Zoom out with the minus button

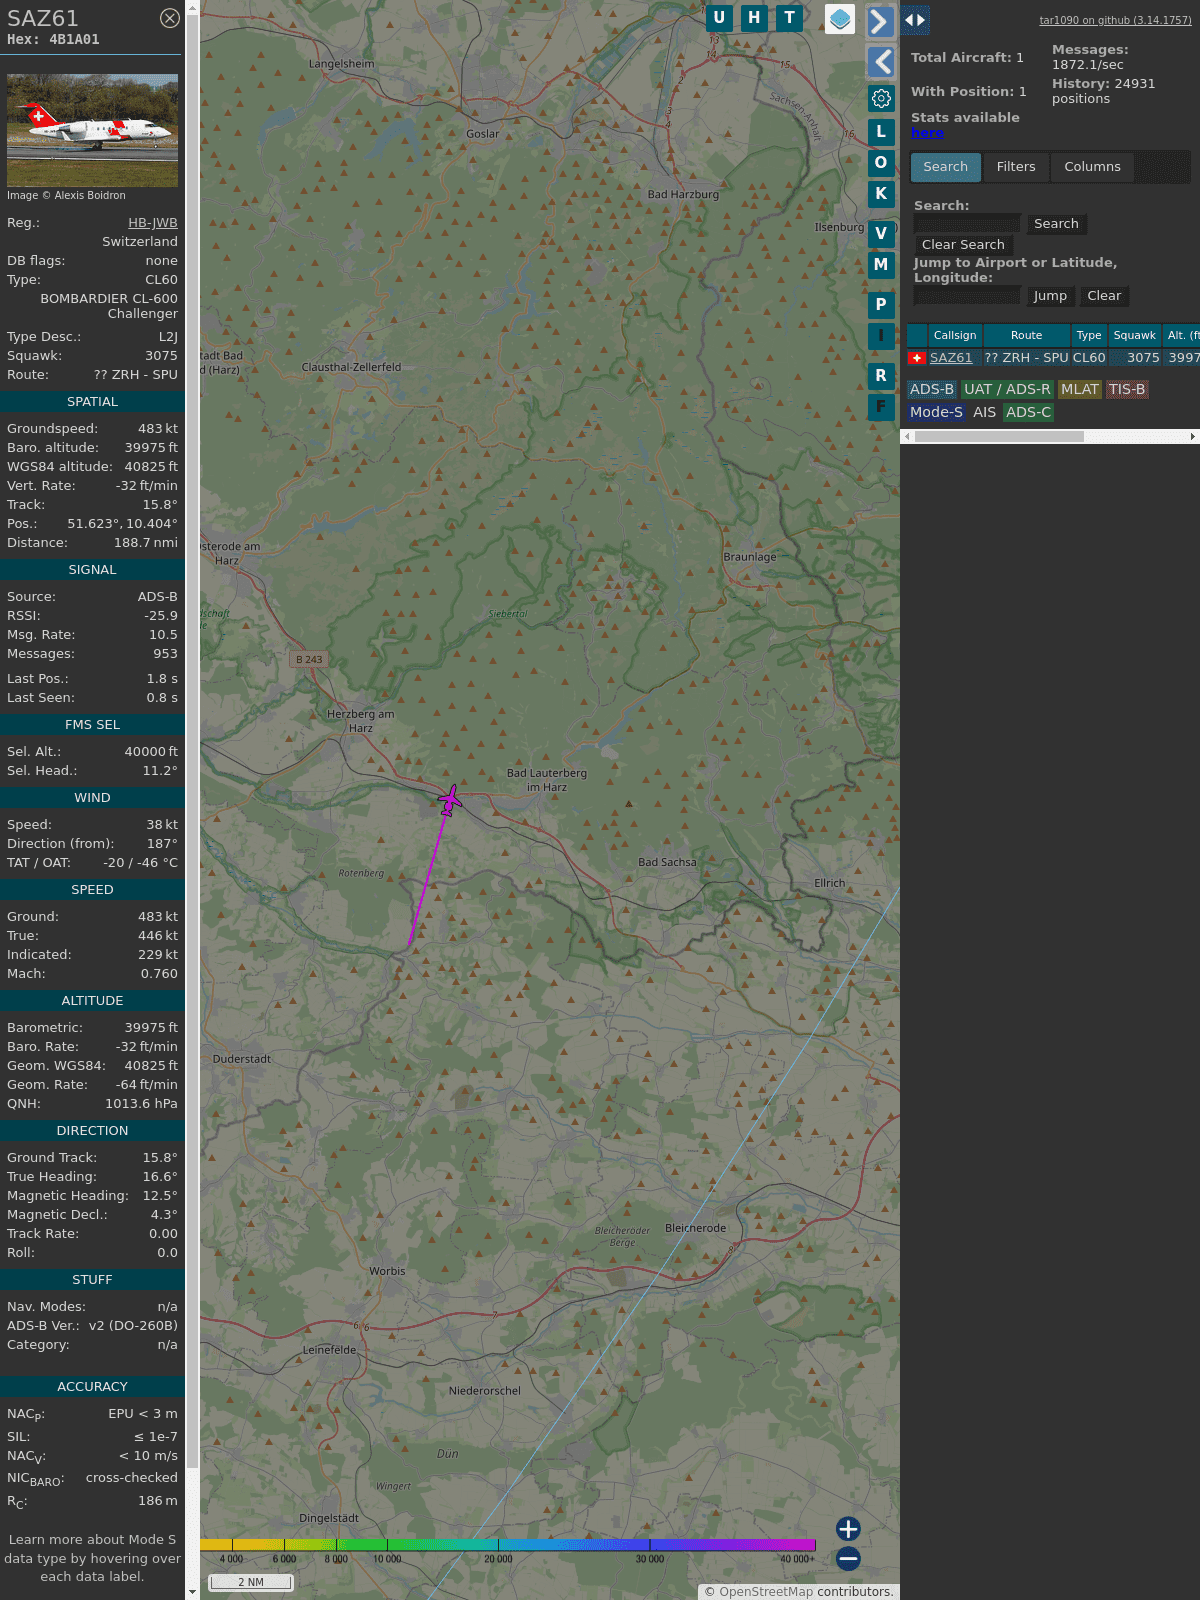point(848,1558)
